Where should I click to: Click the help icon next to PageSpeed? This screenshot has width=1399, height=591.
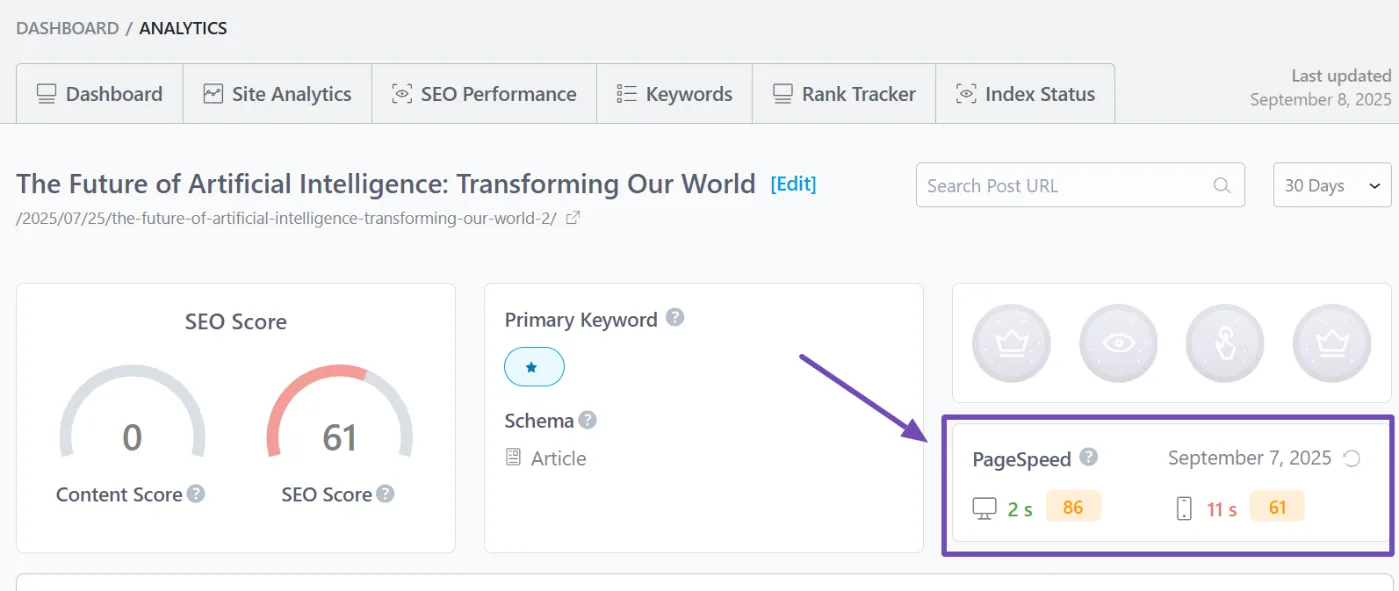pos(1088,457)
